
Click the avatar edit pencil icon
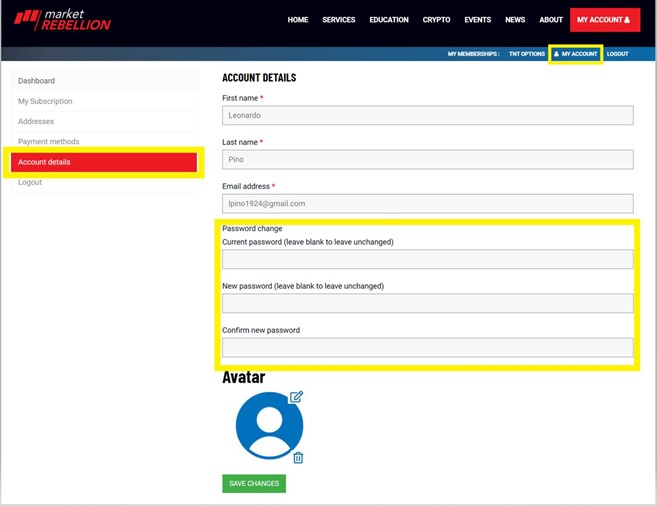click(x=296, y=397)
